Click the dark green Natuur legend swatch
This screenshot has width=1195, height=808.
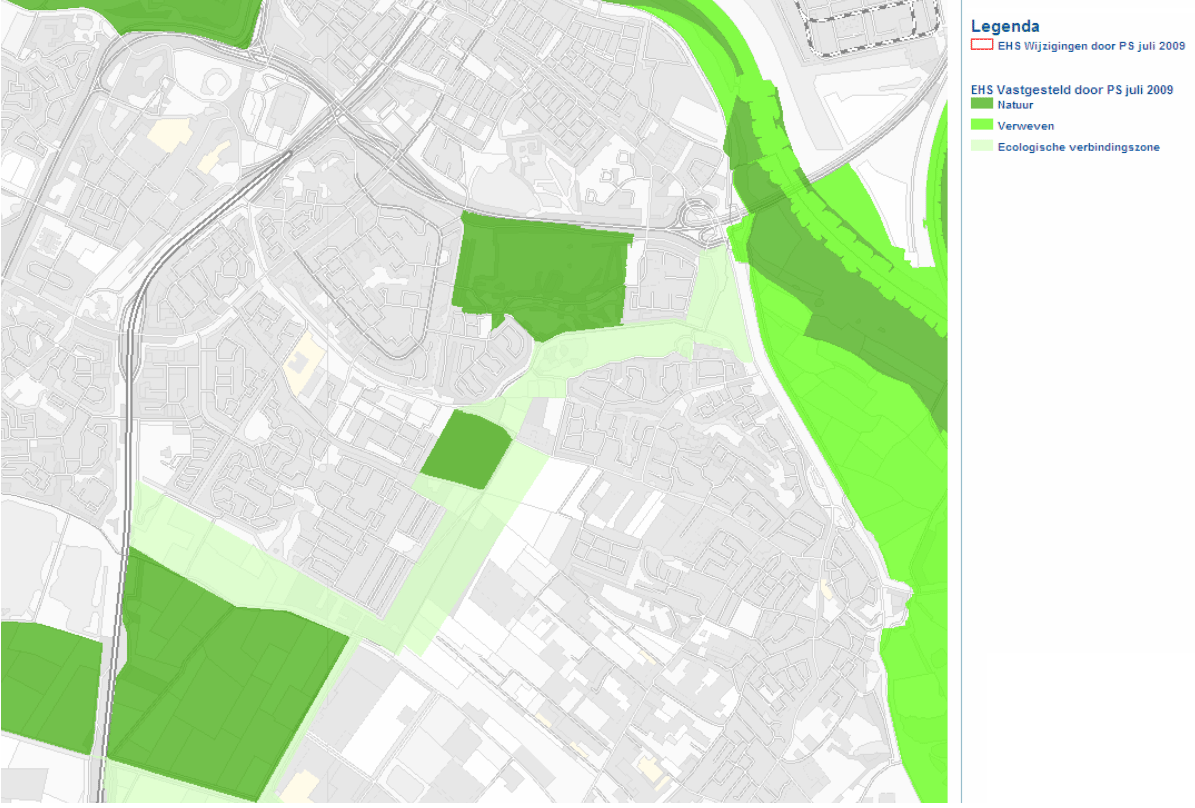pyautogui.click(x=982, y=104)
